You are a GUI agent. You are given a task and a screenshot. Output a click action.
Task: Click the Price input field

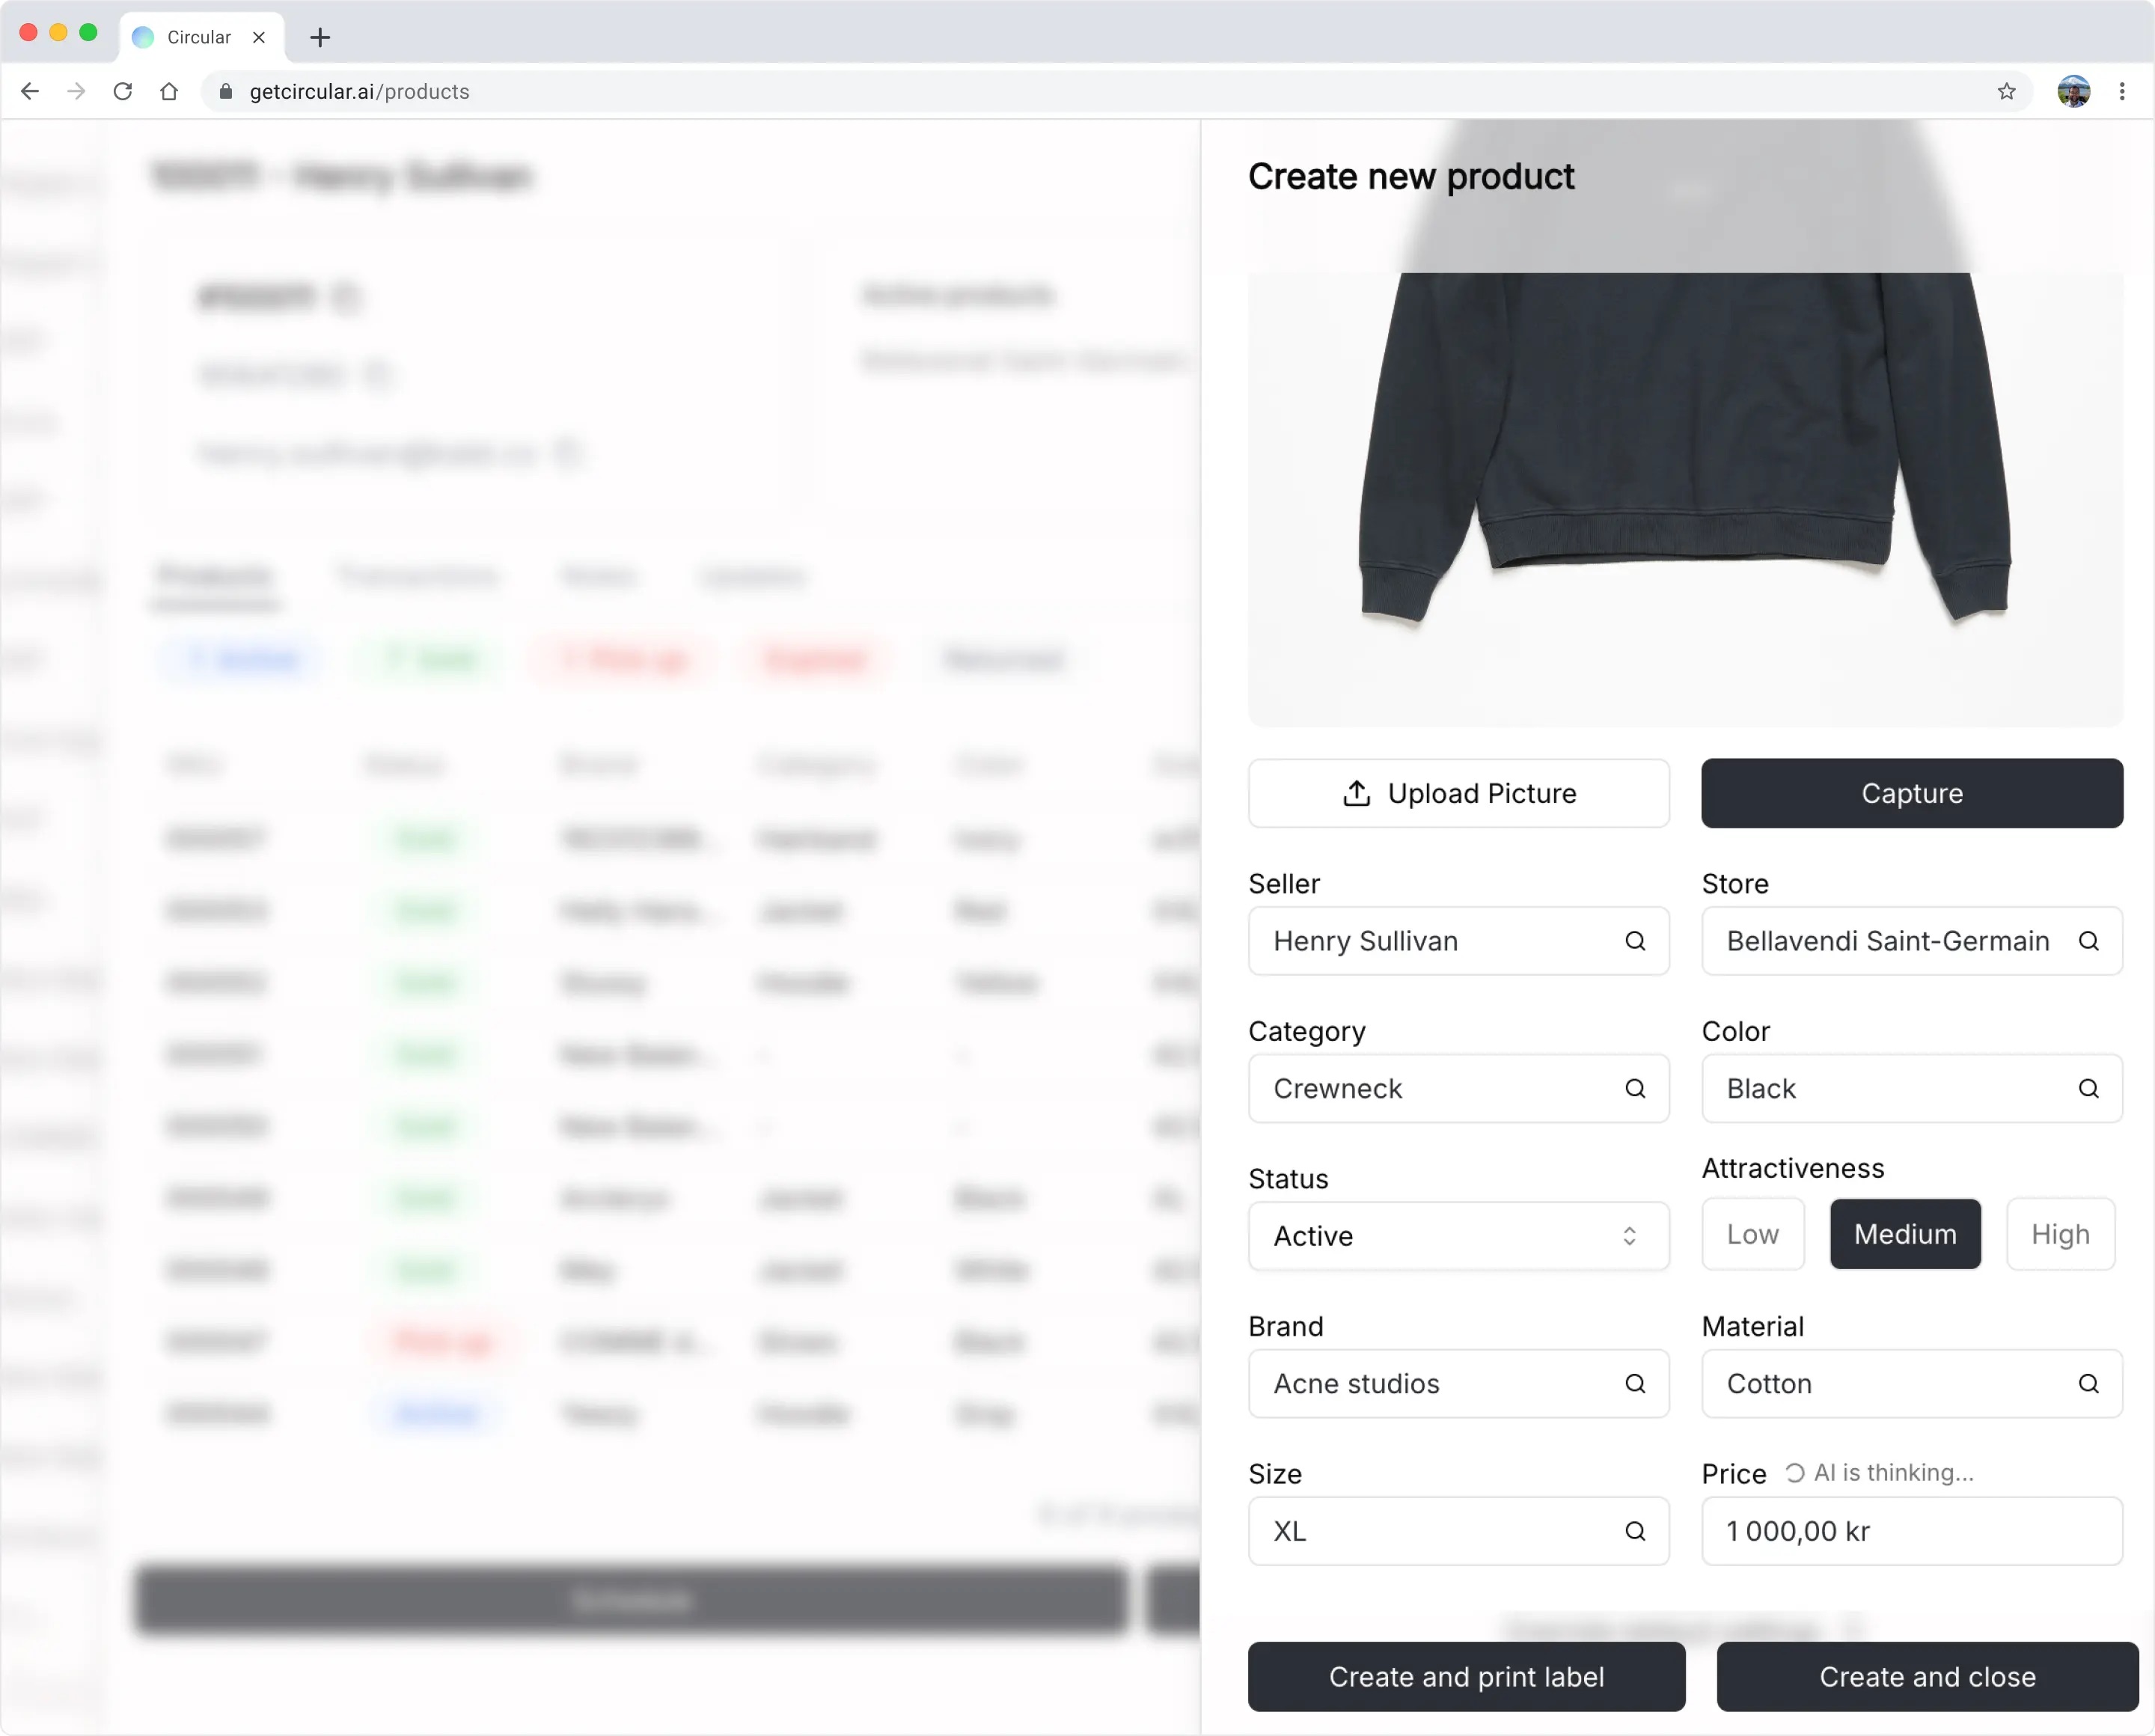click(1910, 1531)
